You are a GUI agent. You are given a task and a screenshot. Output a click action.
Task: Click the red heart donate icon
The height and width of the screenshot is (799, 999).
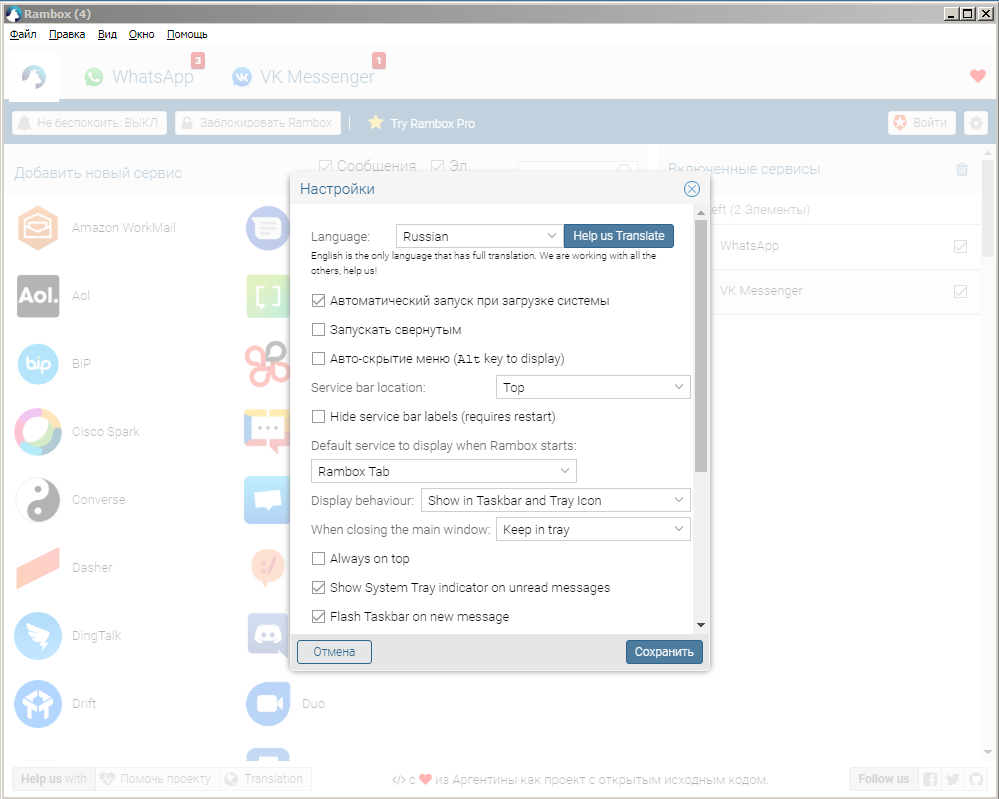click(978, 76)
